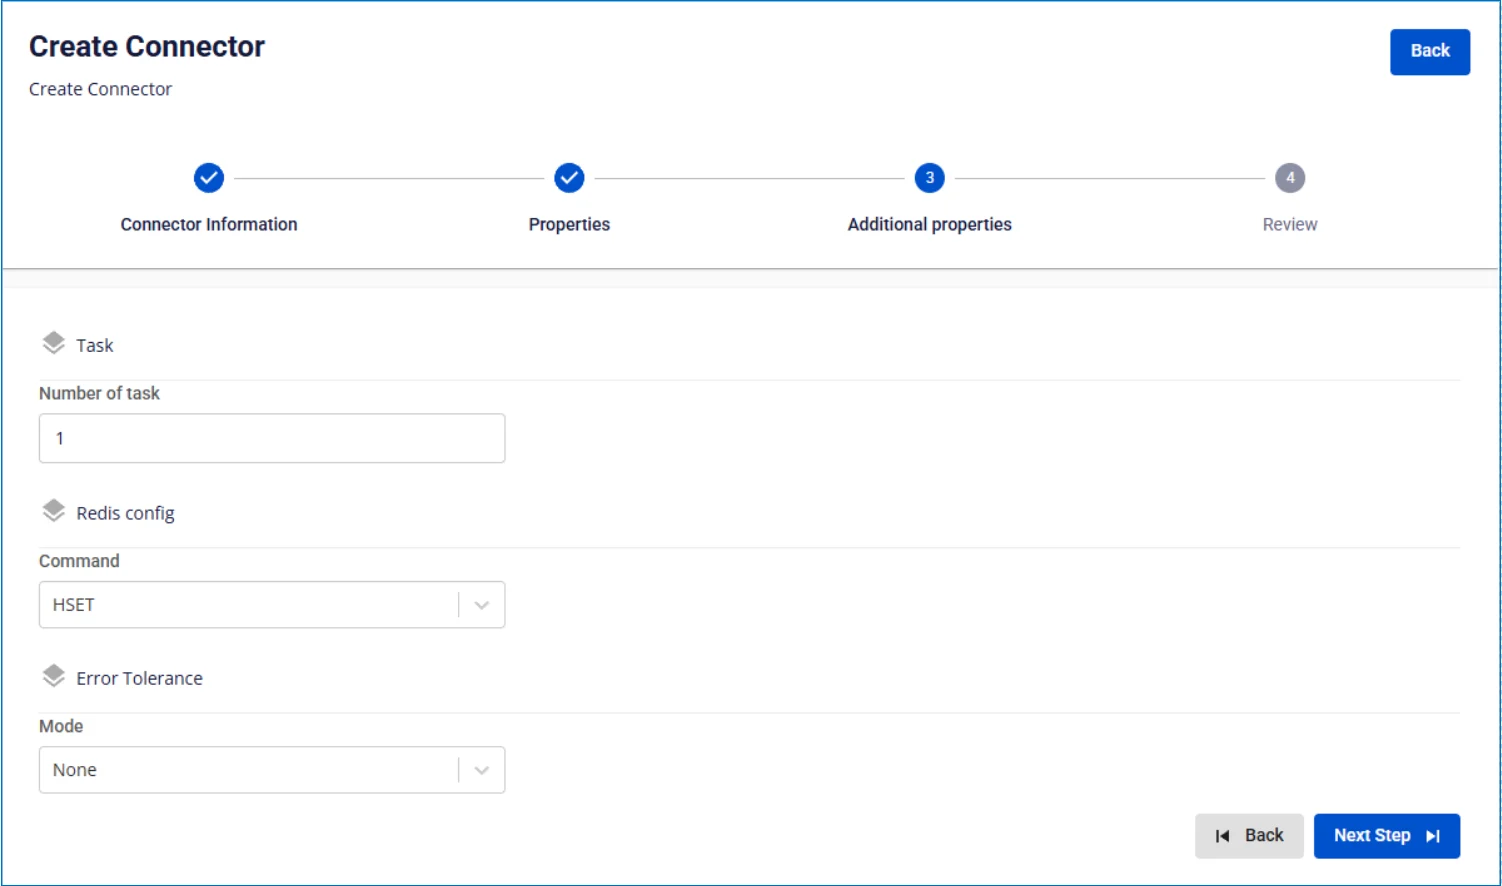Click the Error Tolerance section heading
The width and height of the screenshot is (1502, 886).
(x=139, y=678)
